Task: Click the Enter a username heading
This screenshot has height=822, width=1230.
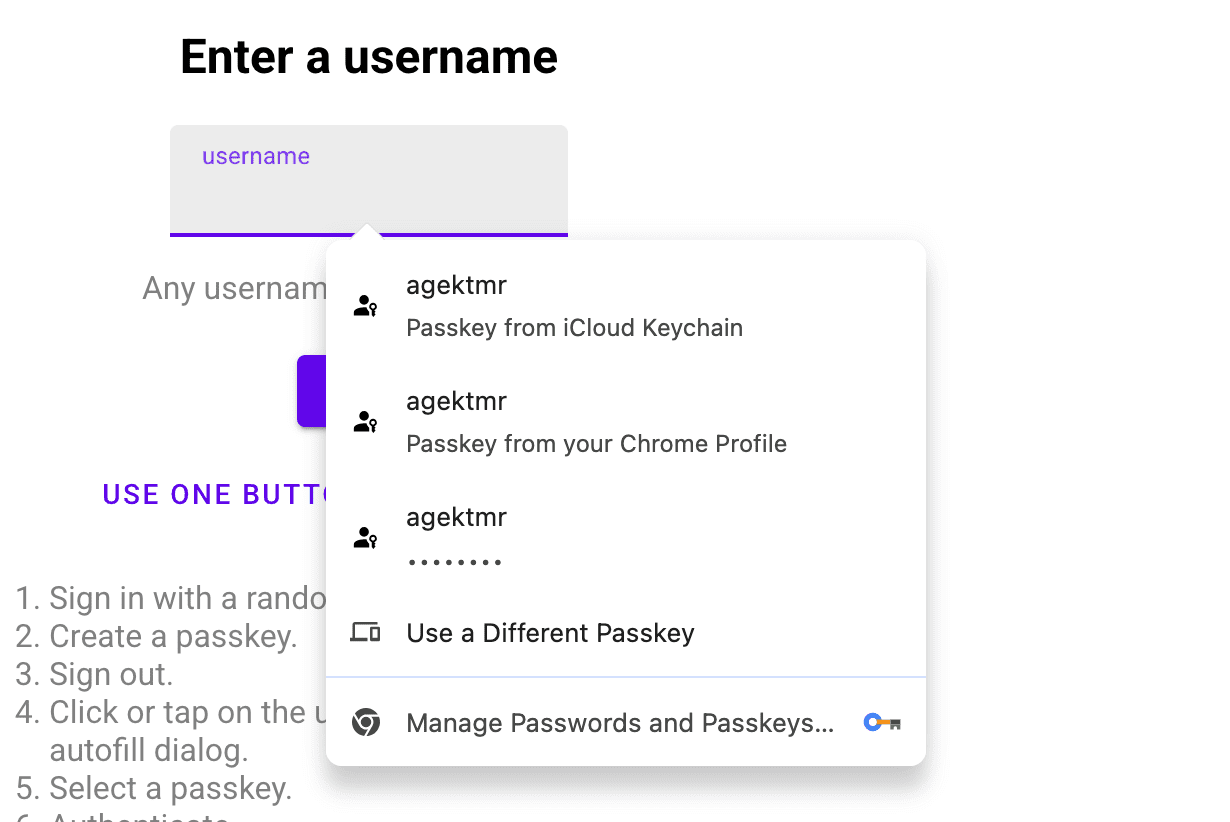Action: (368, 57)
